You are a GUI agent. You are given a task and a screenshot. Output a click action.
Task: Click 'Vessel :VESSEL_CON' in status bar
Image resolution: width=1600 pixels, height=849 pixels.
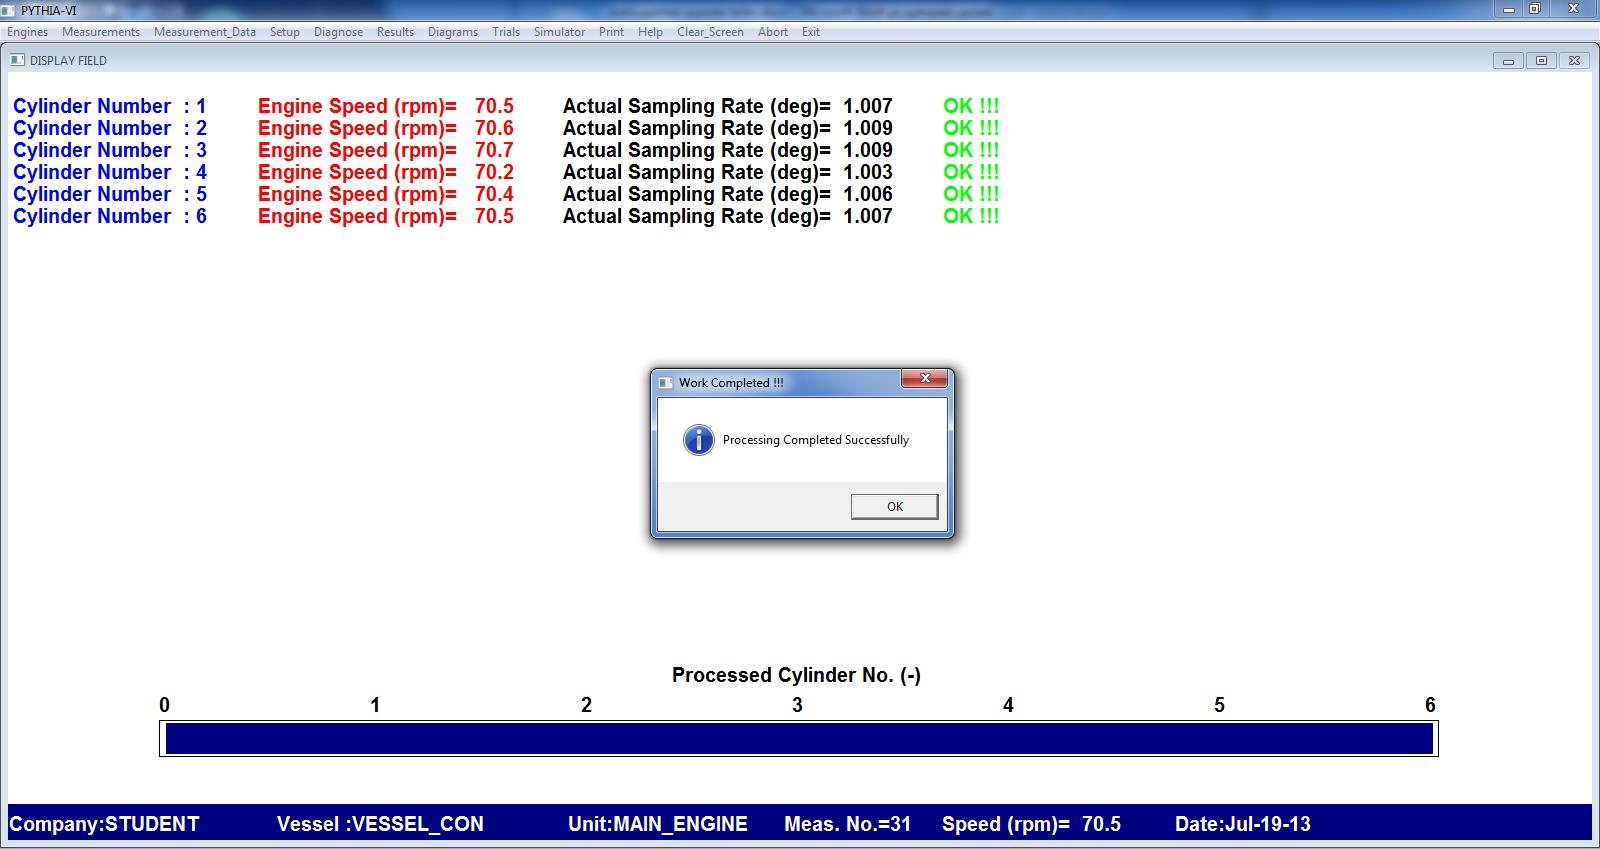click(x=380, y=824)
